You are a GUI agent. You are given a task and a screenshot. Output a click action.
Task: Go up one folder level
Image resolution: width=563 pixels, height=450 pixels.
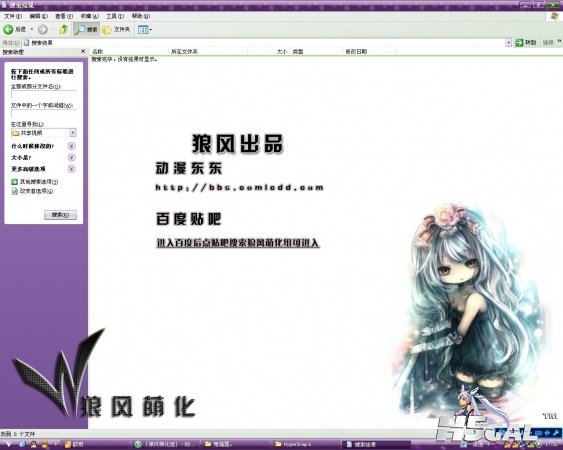[64, 29]
